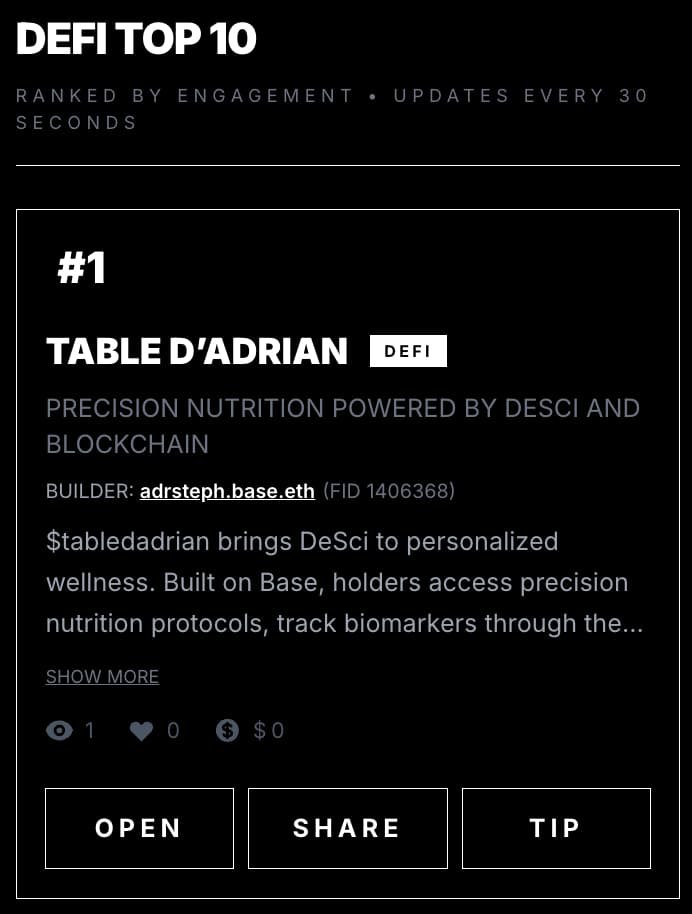Expand description with SHOW MORE
Viewport: 692px width, 914px height.
click(x=102, y=677)
